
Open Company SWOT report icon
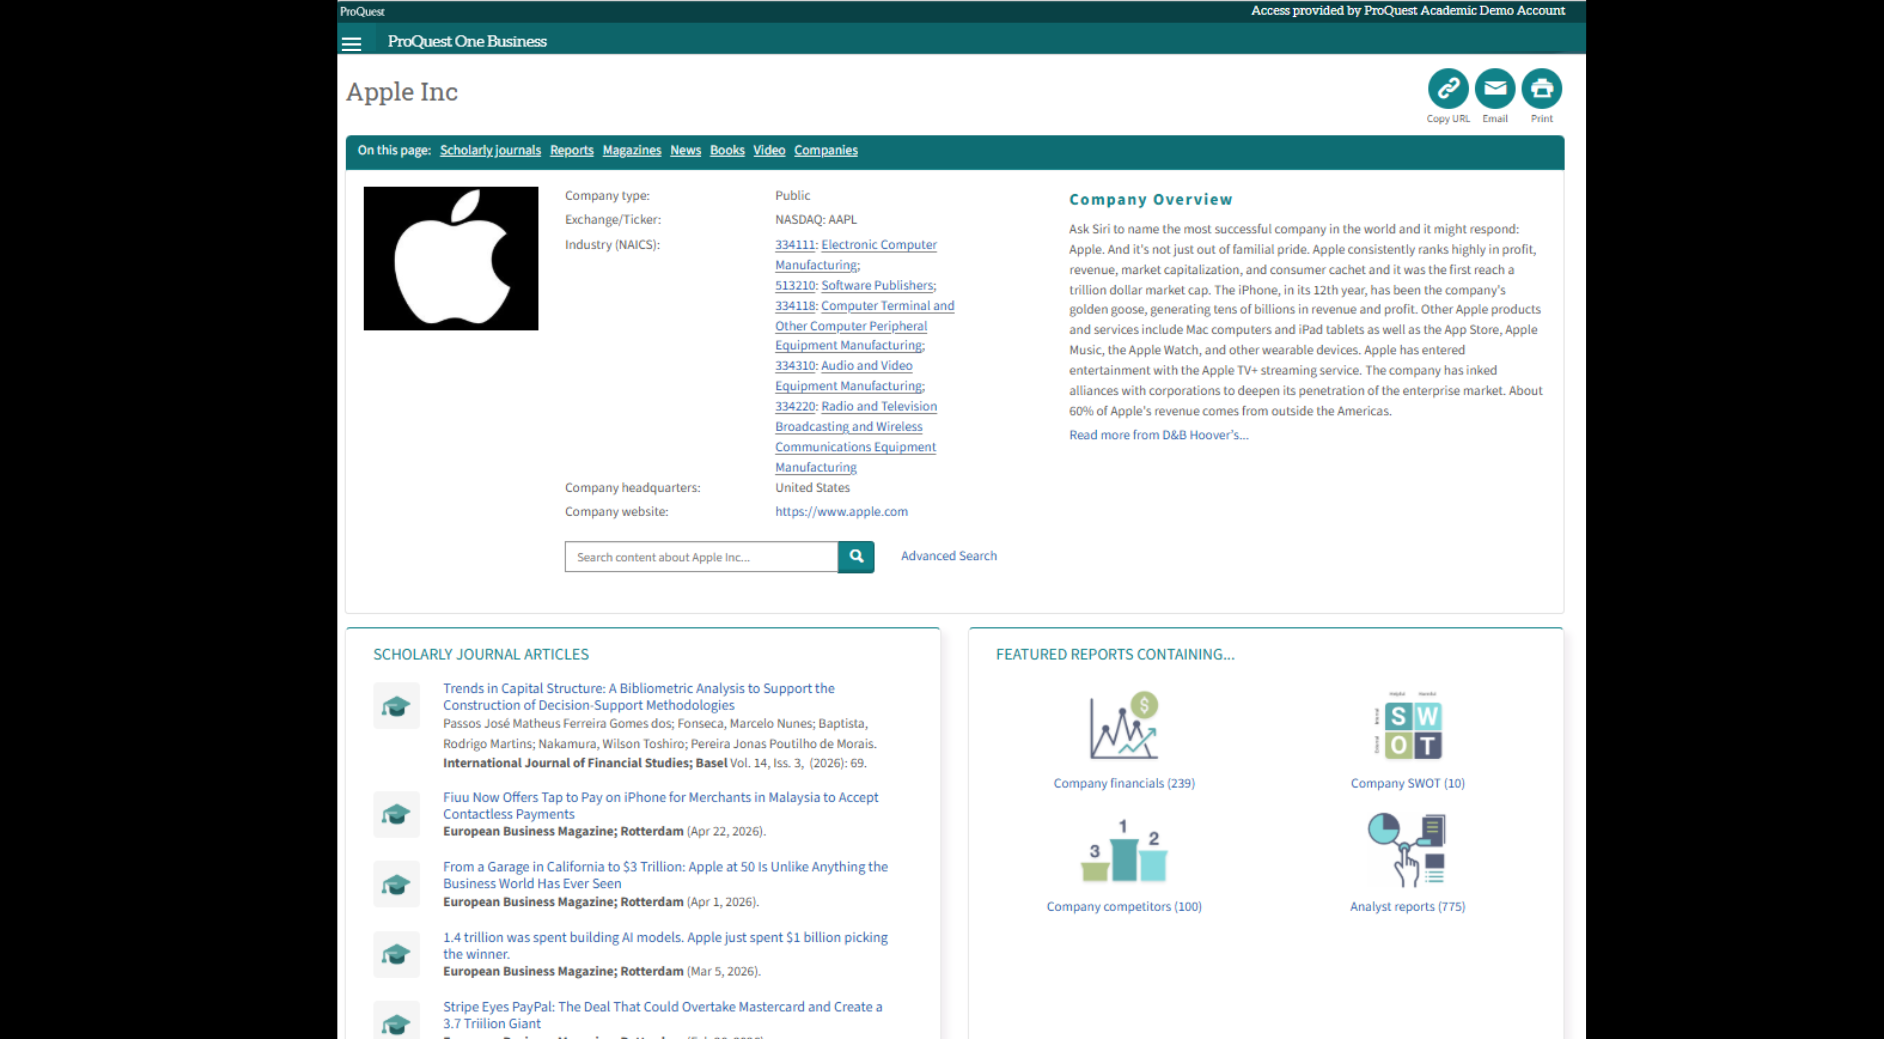click(x=1408, y=726)
